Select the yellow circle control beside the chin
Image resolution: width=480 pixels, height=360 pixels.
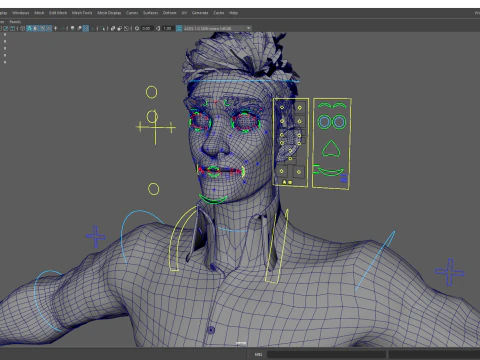coord(154,189)
